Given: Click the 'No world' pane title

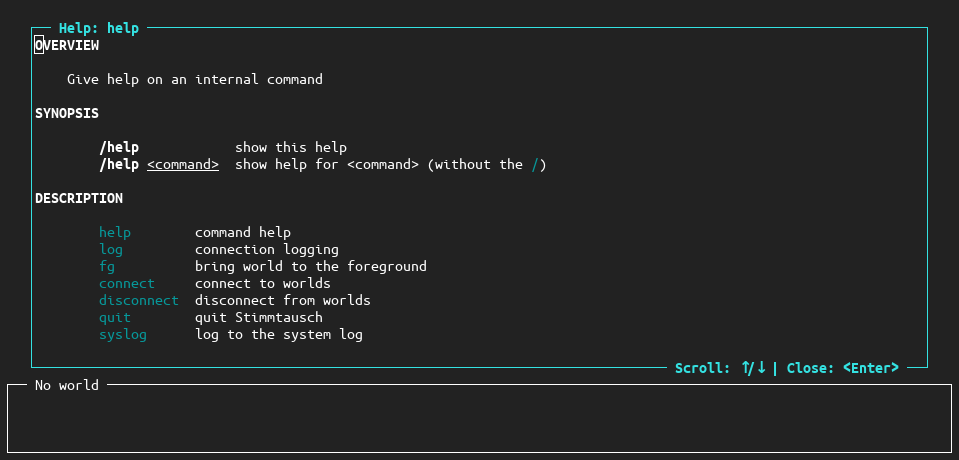Looking at the screenshot, I should [x=67, y=385].
